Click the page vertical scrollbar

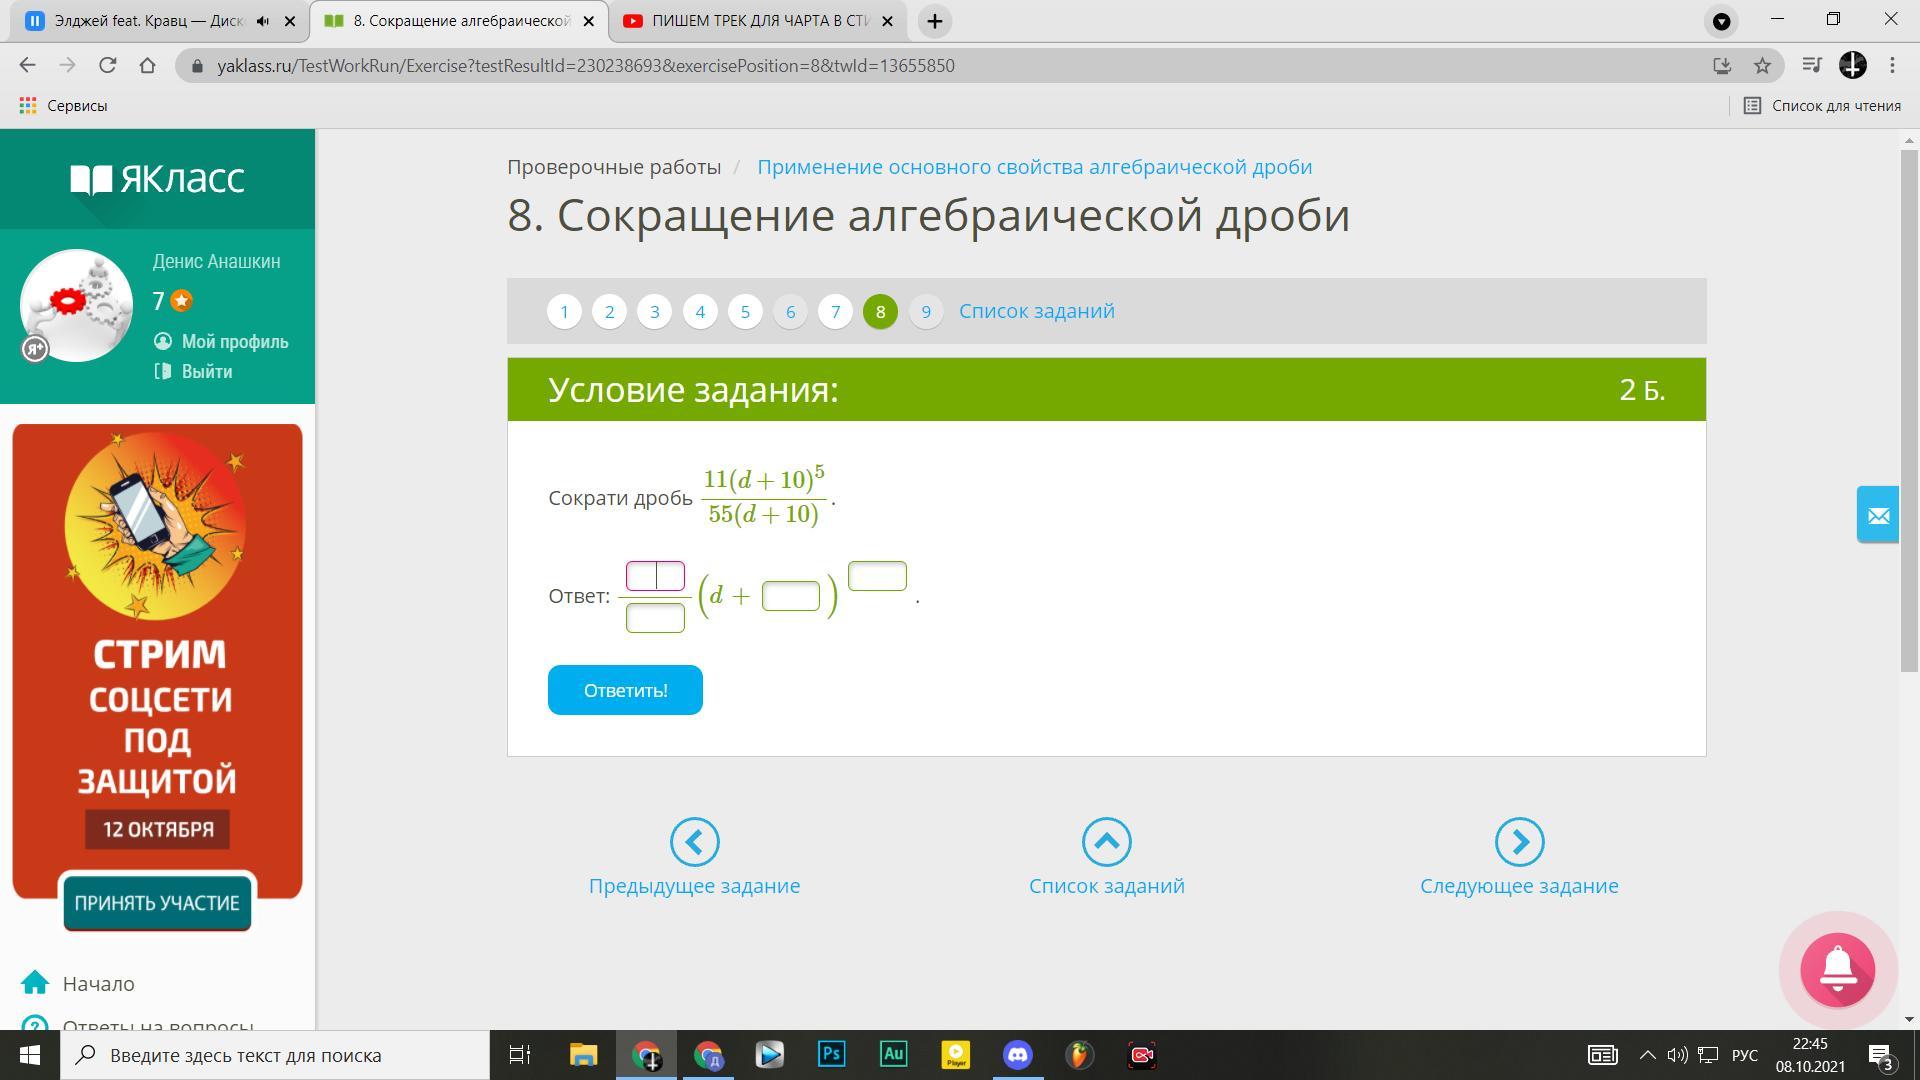click(1909, 410)
